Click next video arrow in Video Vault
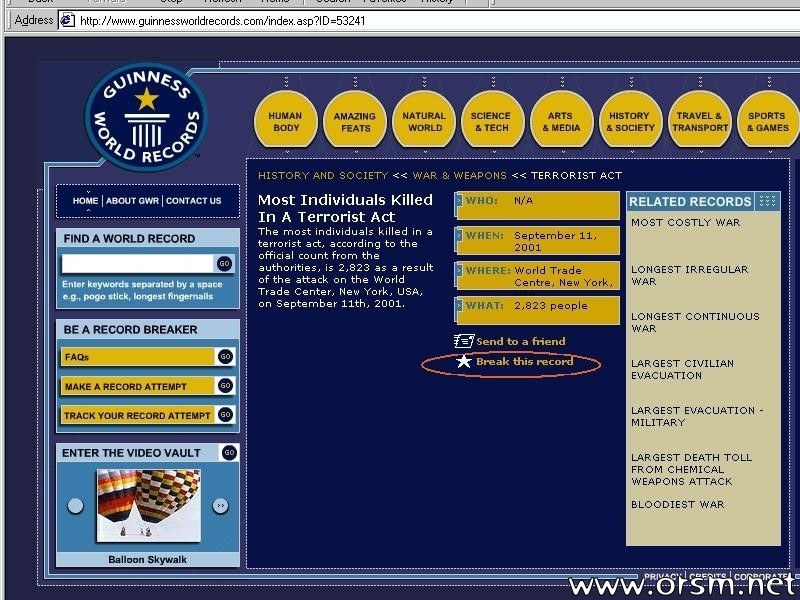The height and width of the screenshot is (600, 800). (x=220, y=506)
